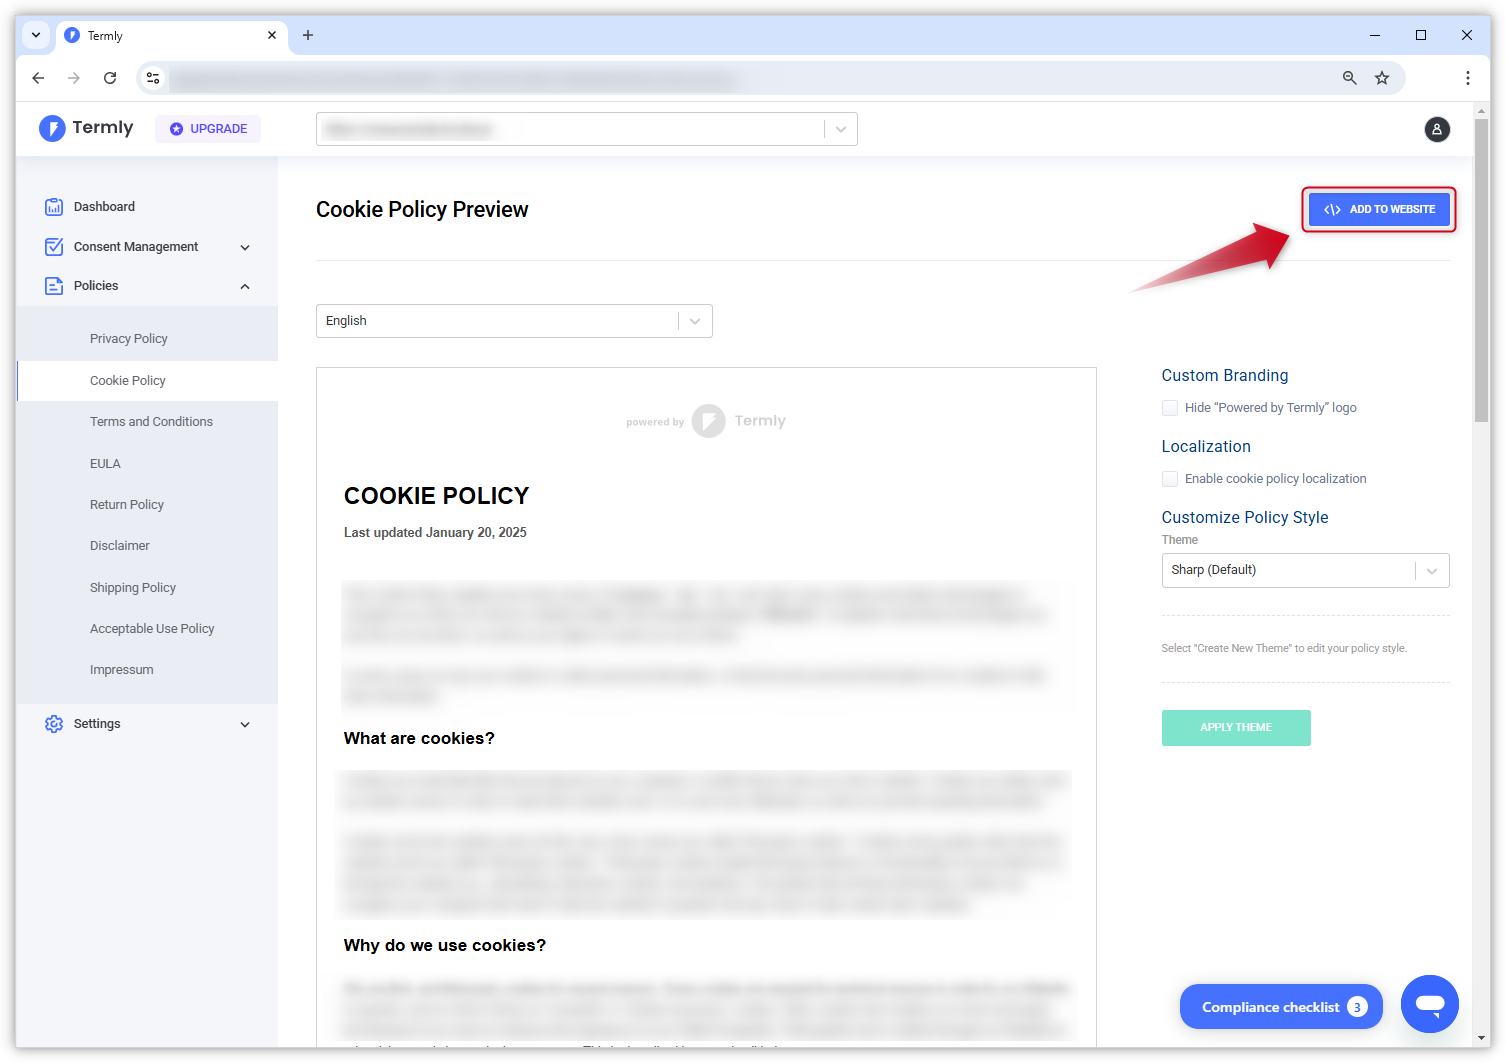Click the Upgrade button

(208, 129)
